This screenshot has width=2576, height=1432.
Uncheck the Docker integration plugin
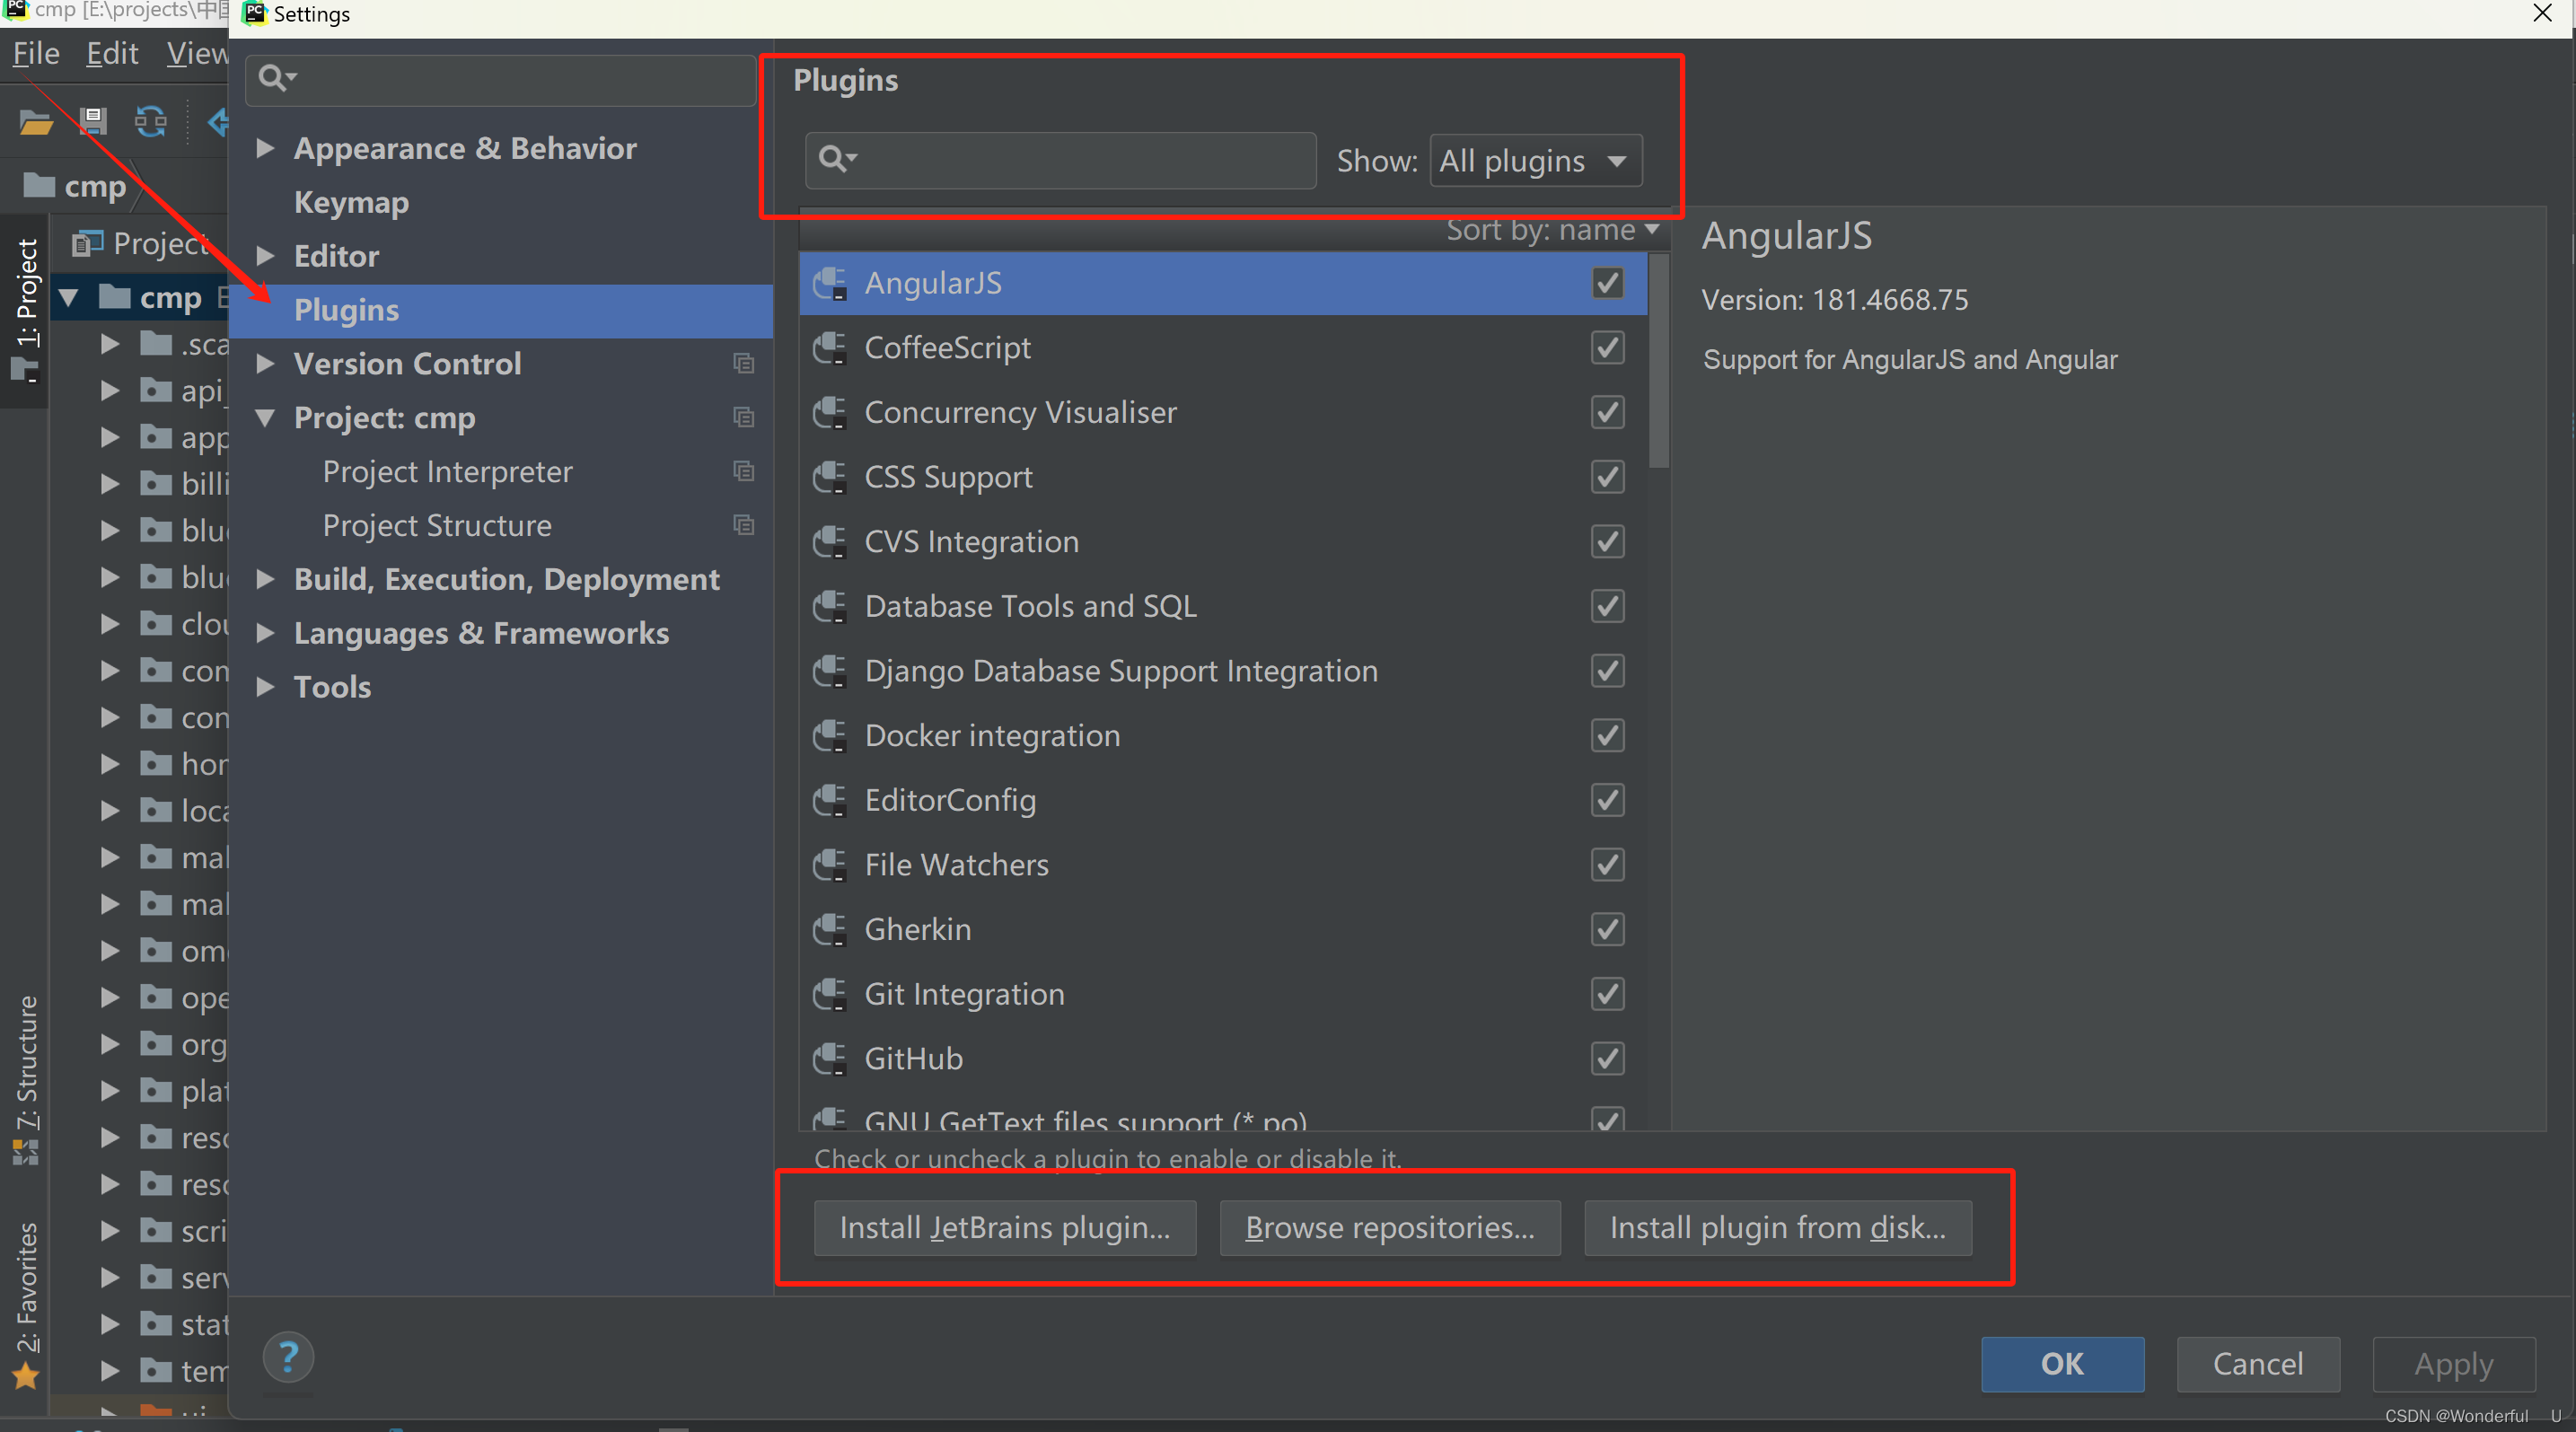[x=1607, y=736]
